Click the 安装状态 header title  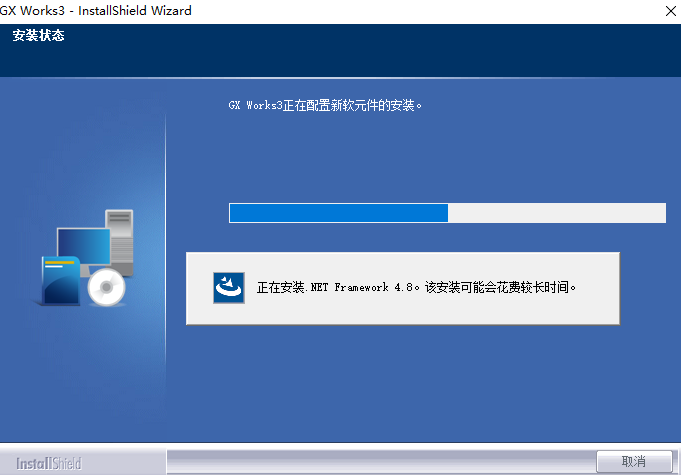coord(39,37)
